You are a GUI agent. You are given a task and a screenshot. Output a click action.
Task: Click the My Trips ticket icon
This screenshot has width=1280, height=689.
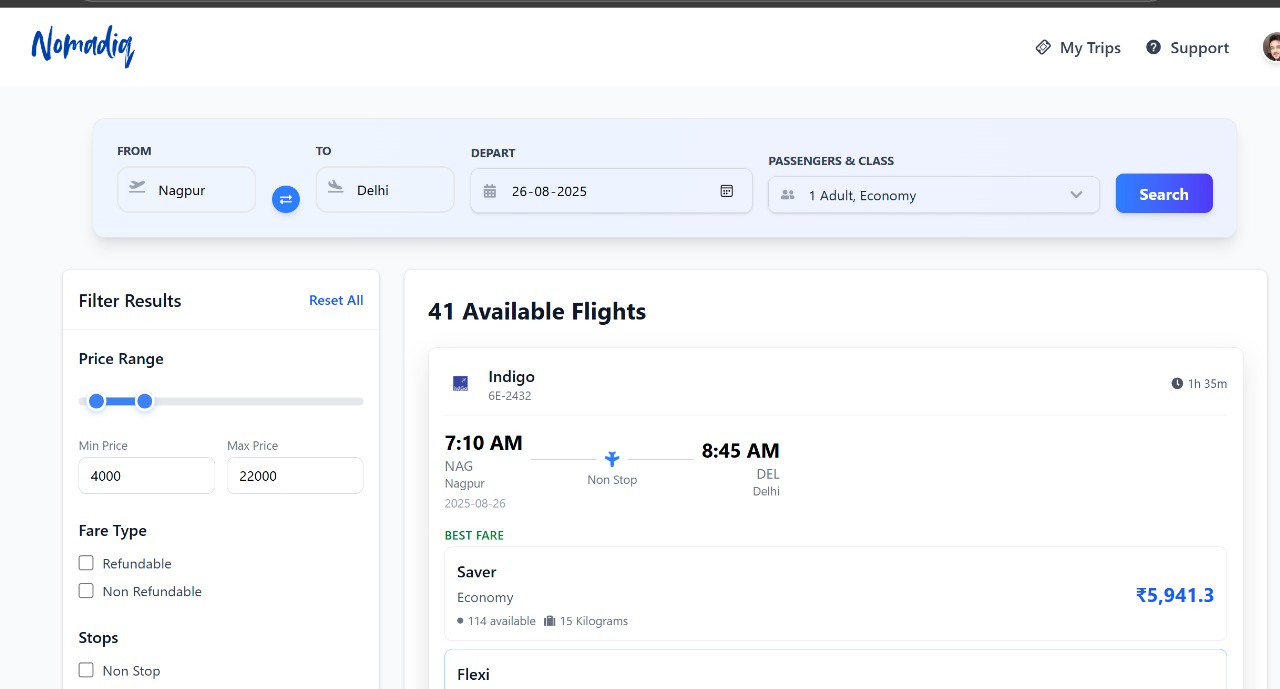click(1043, 48)
